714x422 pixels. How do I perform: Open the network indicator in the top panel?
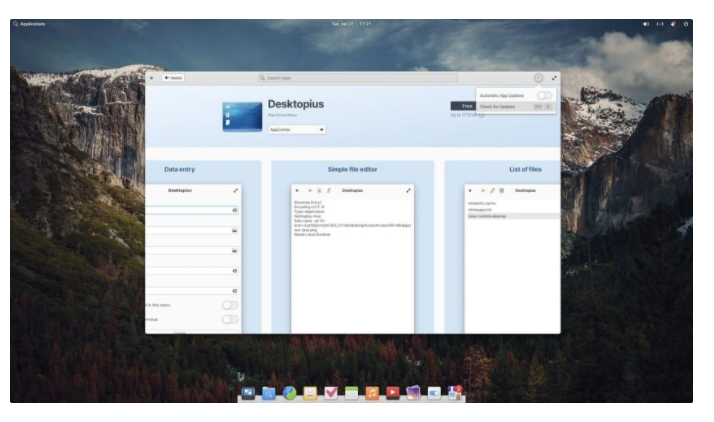coord(660,24)
